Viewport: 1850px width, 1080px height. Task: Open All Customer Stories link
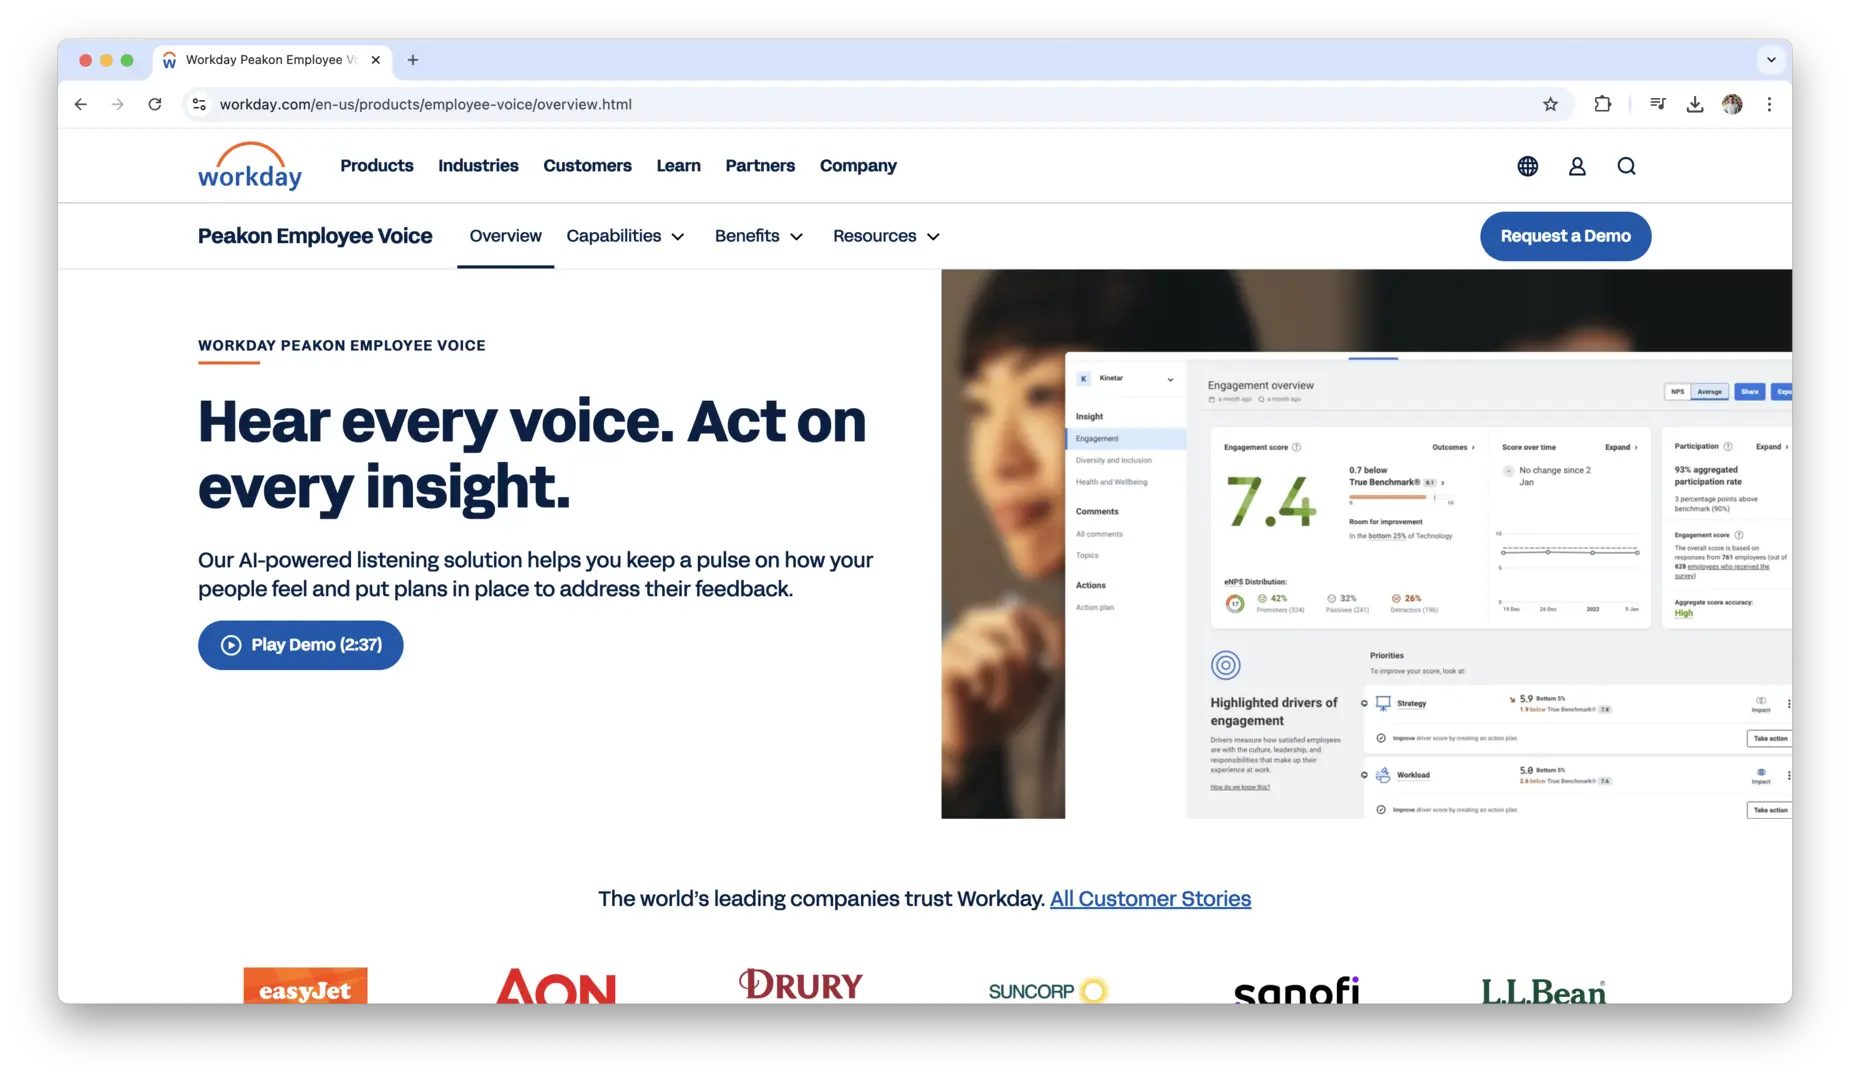[1150, 899]
